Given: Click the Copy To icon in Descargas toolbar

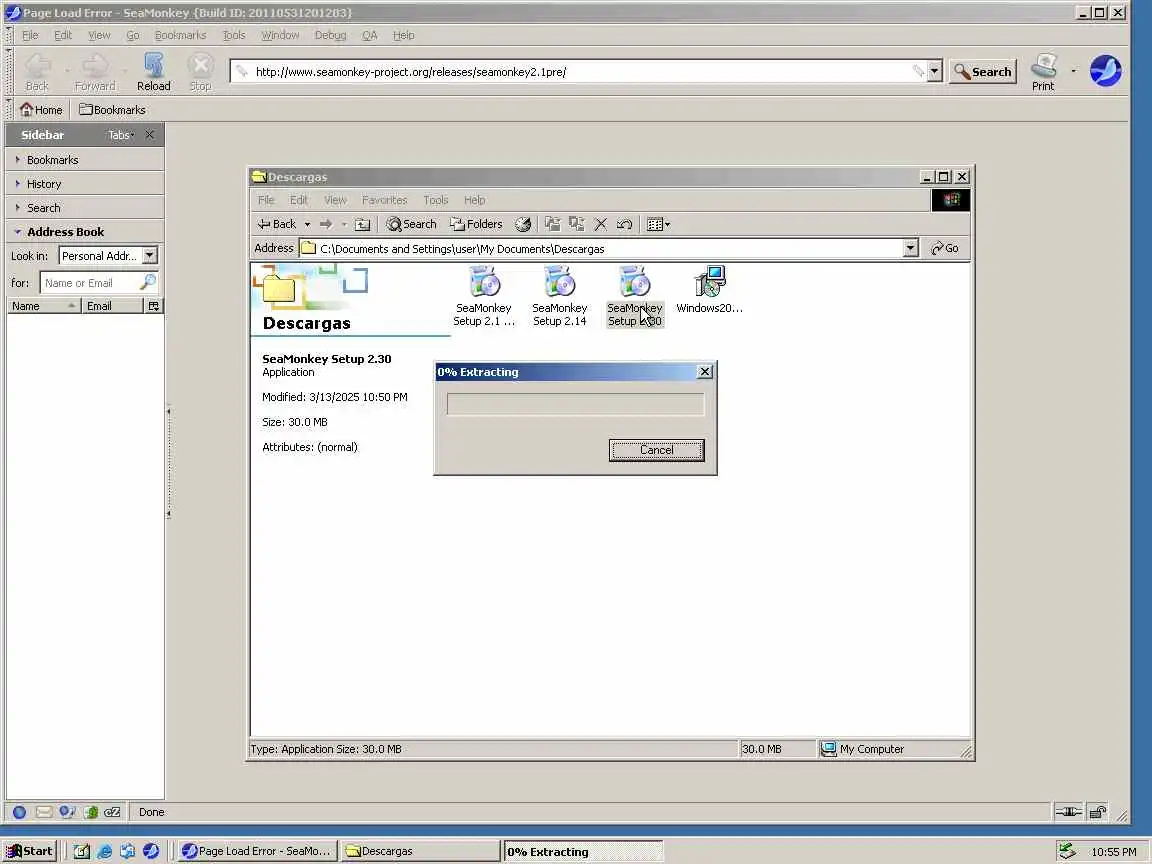Looking at the screenshot, I should 577,224.
